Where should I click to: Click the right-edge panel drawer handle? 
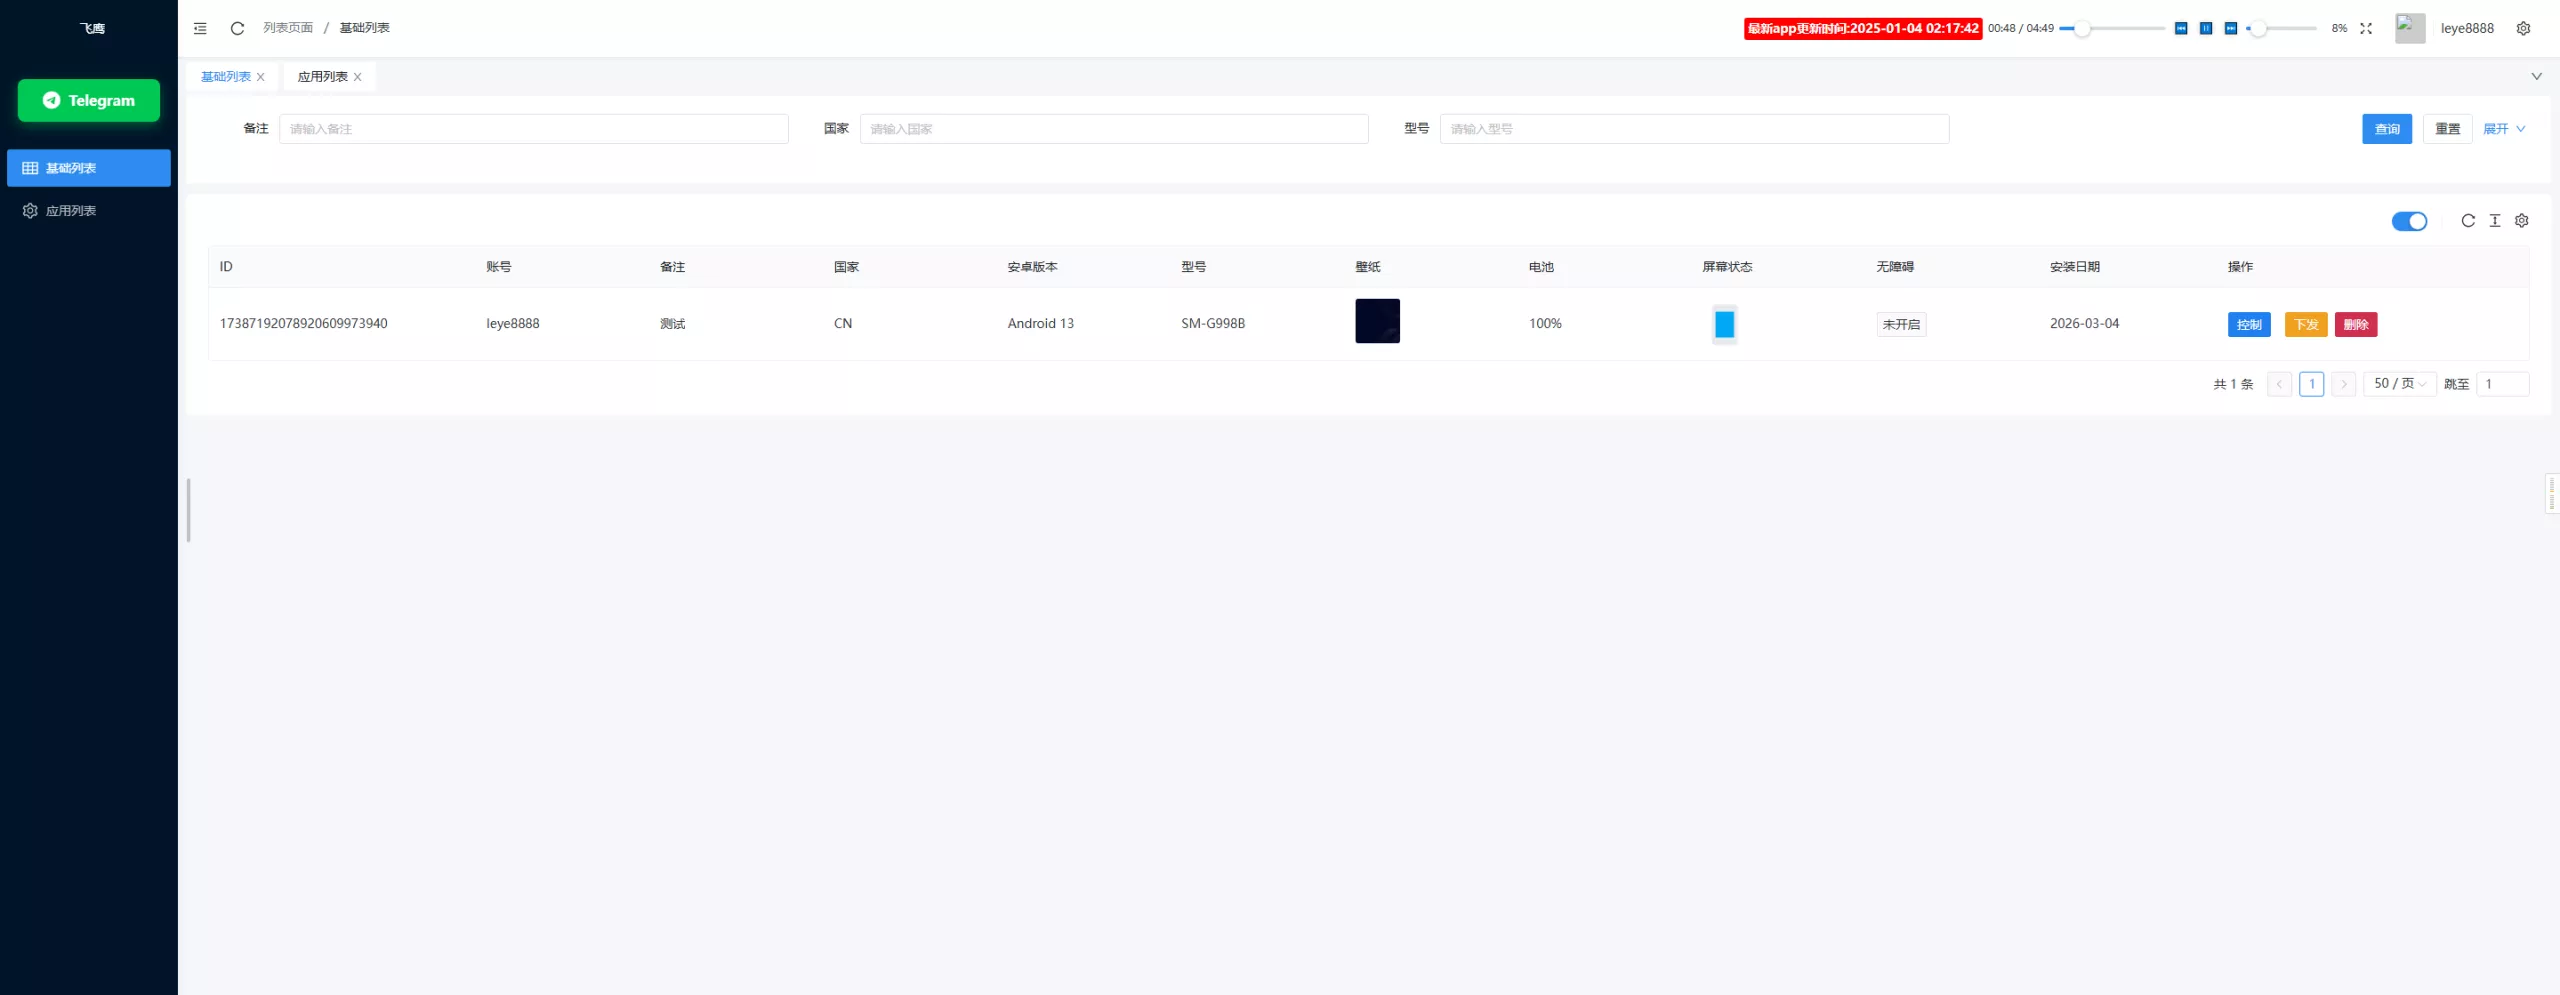(2552, 494)
